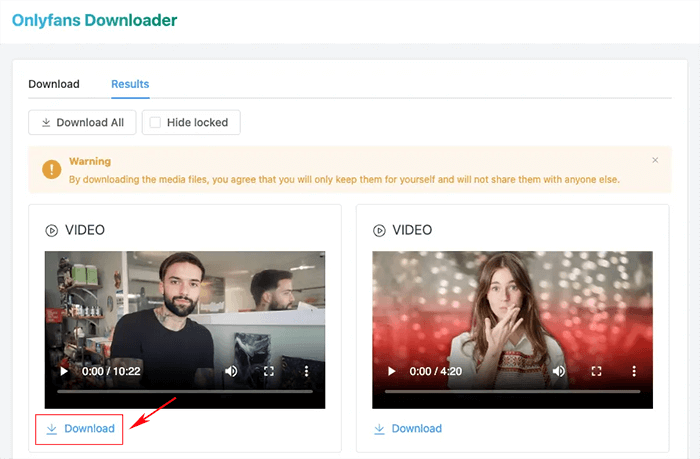Viewport: 700px width, 459px height.
Task: Enter fullscreen on the second video
Action: [x=596, y=371]
